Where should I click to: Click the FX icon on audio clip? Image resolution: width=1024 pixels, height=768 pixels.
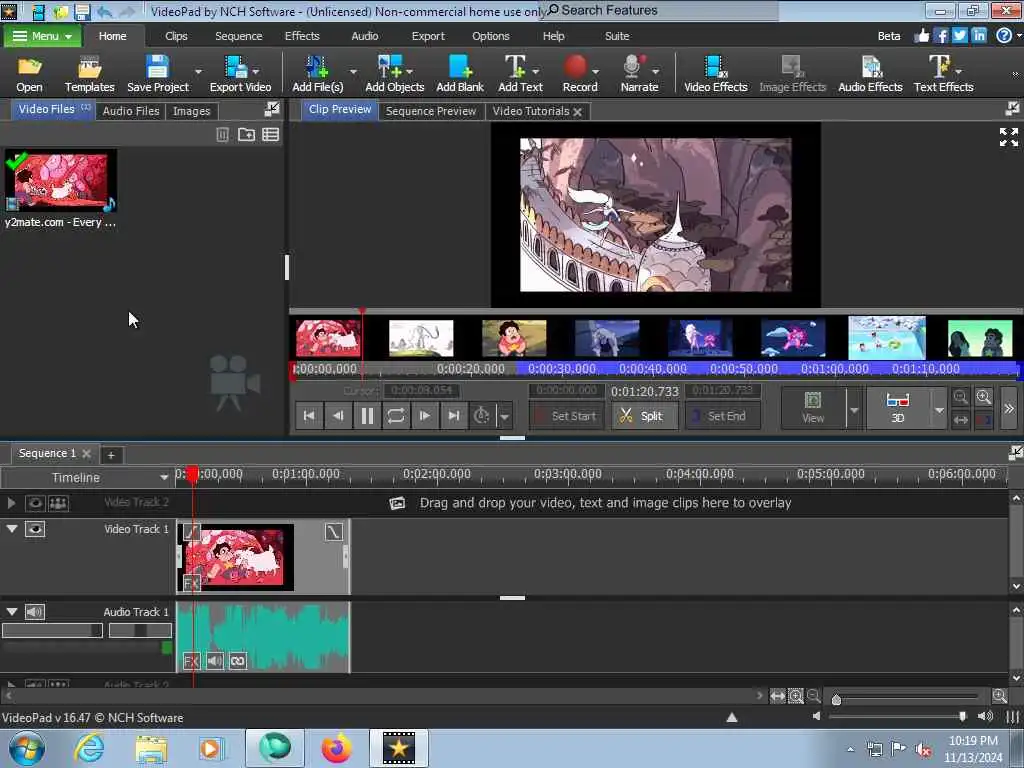(x=191, y=661)
